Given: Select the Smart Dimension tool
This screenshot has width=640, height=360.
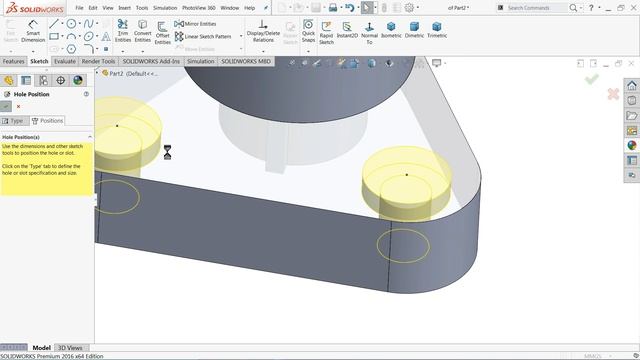Looking at the screenshot, I should [33, 30].
